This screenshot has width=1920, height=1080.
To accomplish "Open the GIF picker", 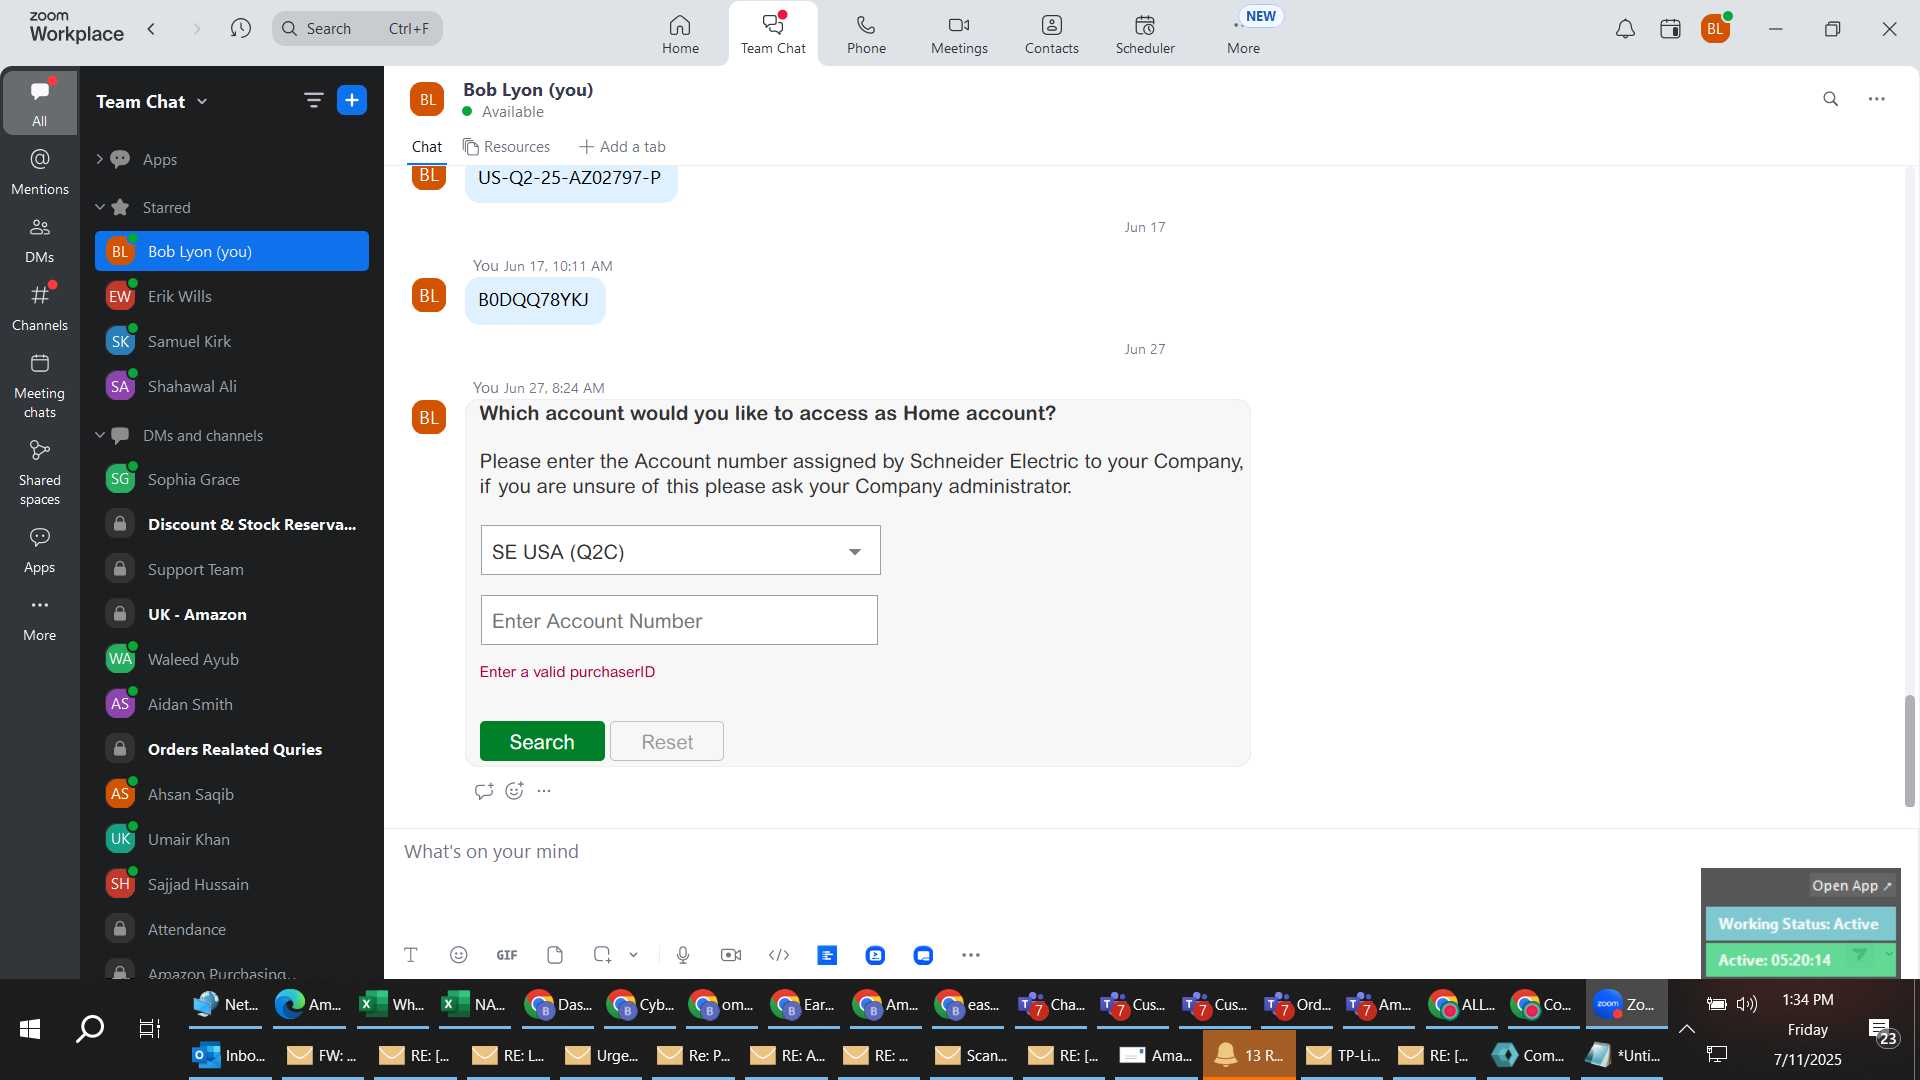I will pyautogui.click(x=507, y=955).
